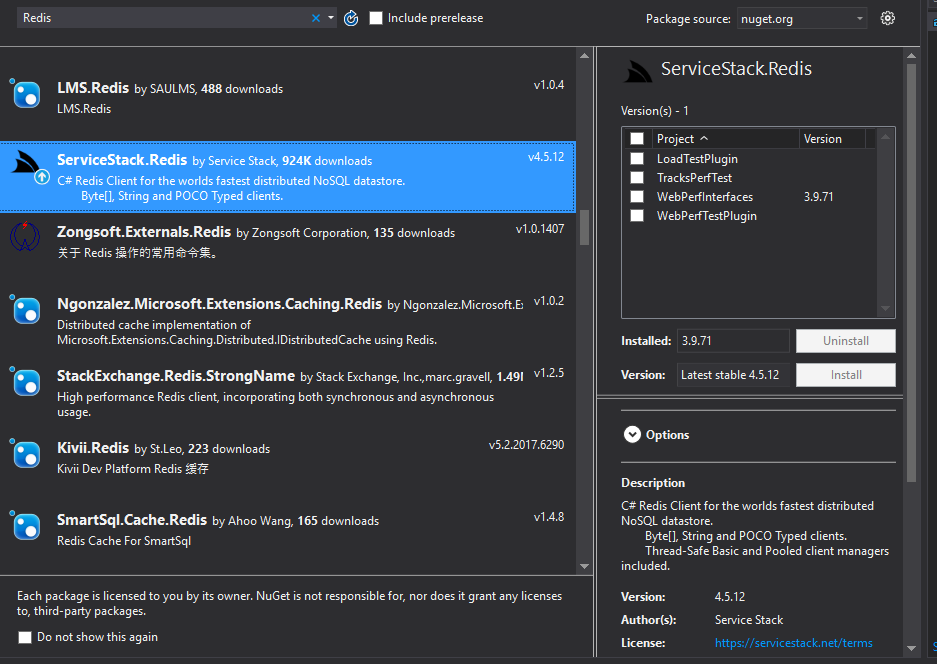Screen dimensions: 937x664
Task: Select the Zongsoft.Externals.Redis package title
Action: pyautogui.click(x=143, y=232)
